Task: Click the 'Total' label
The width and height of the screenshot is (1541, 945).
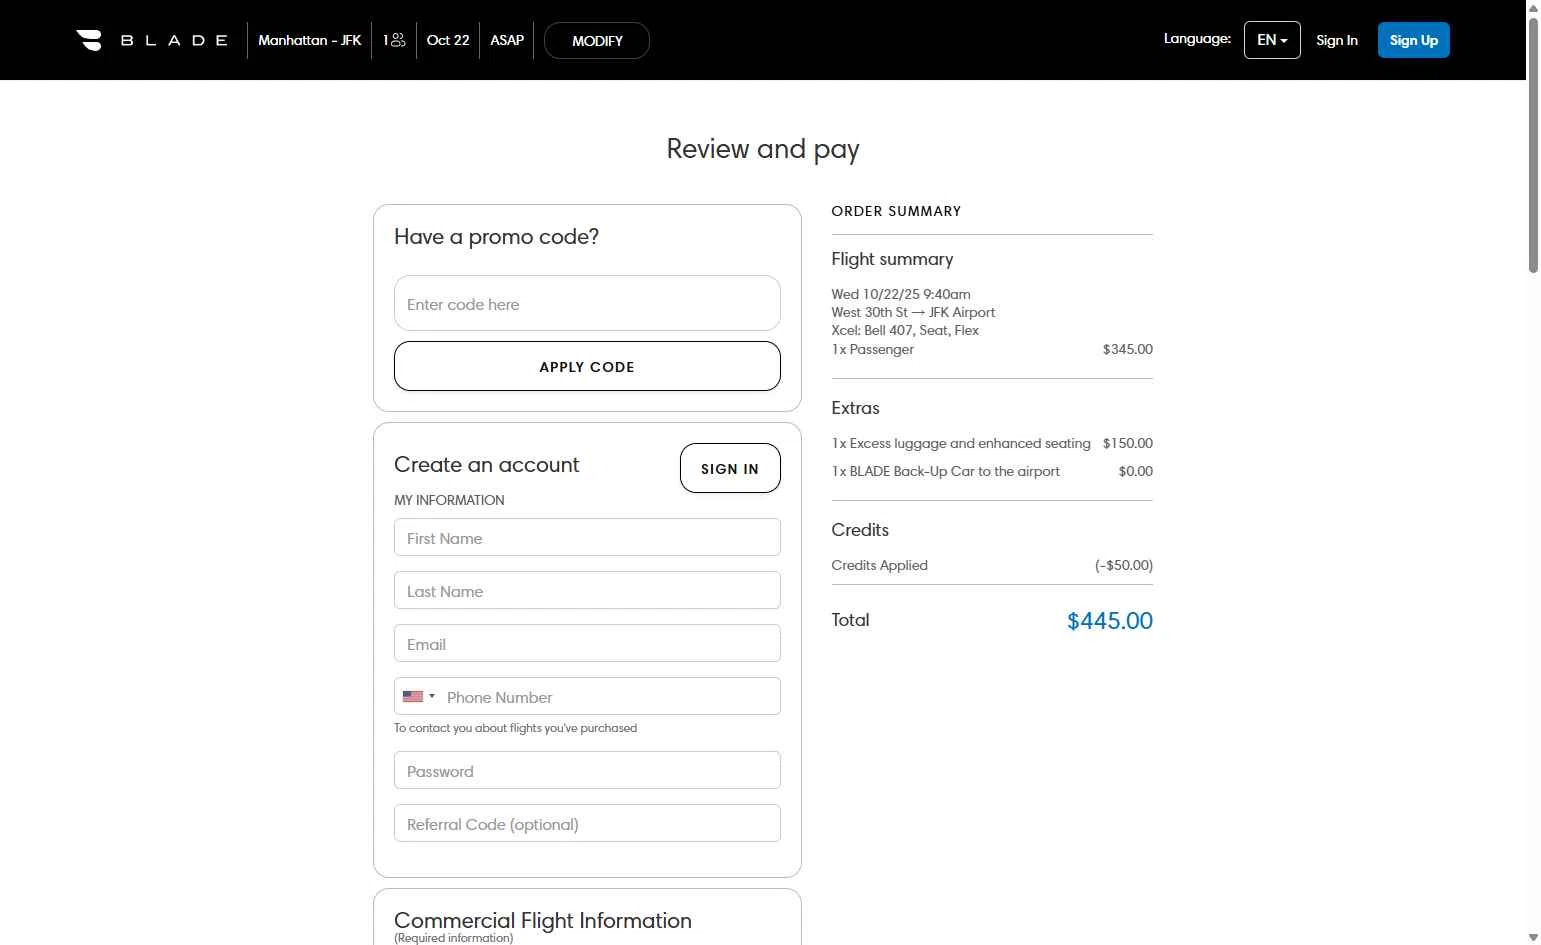Action: pos(850,620)
